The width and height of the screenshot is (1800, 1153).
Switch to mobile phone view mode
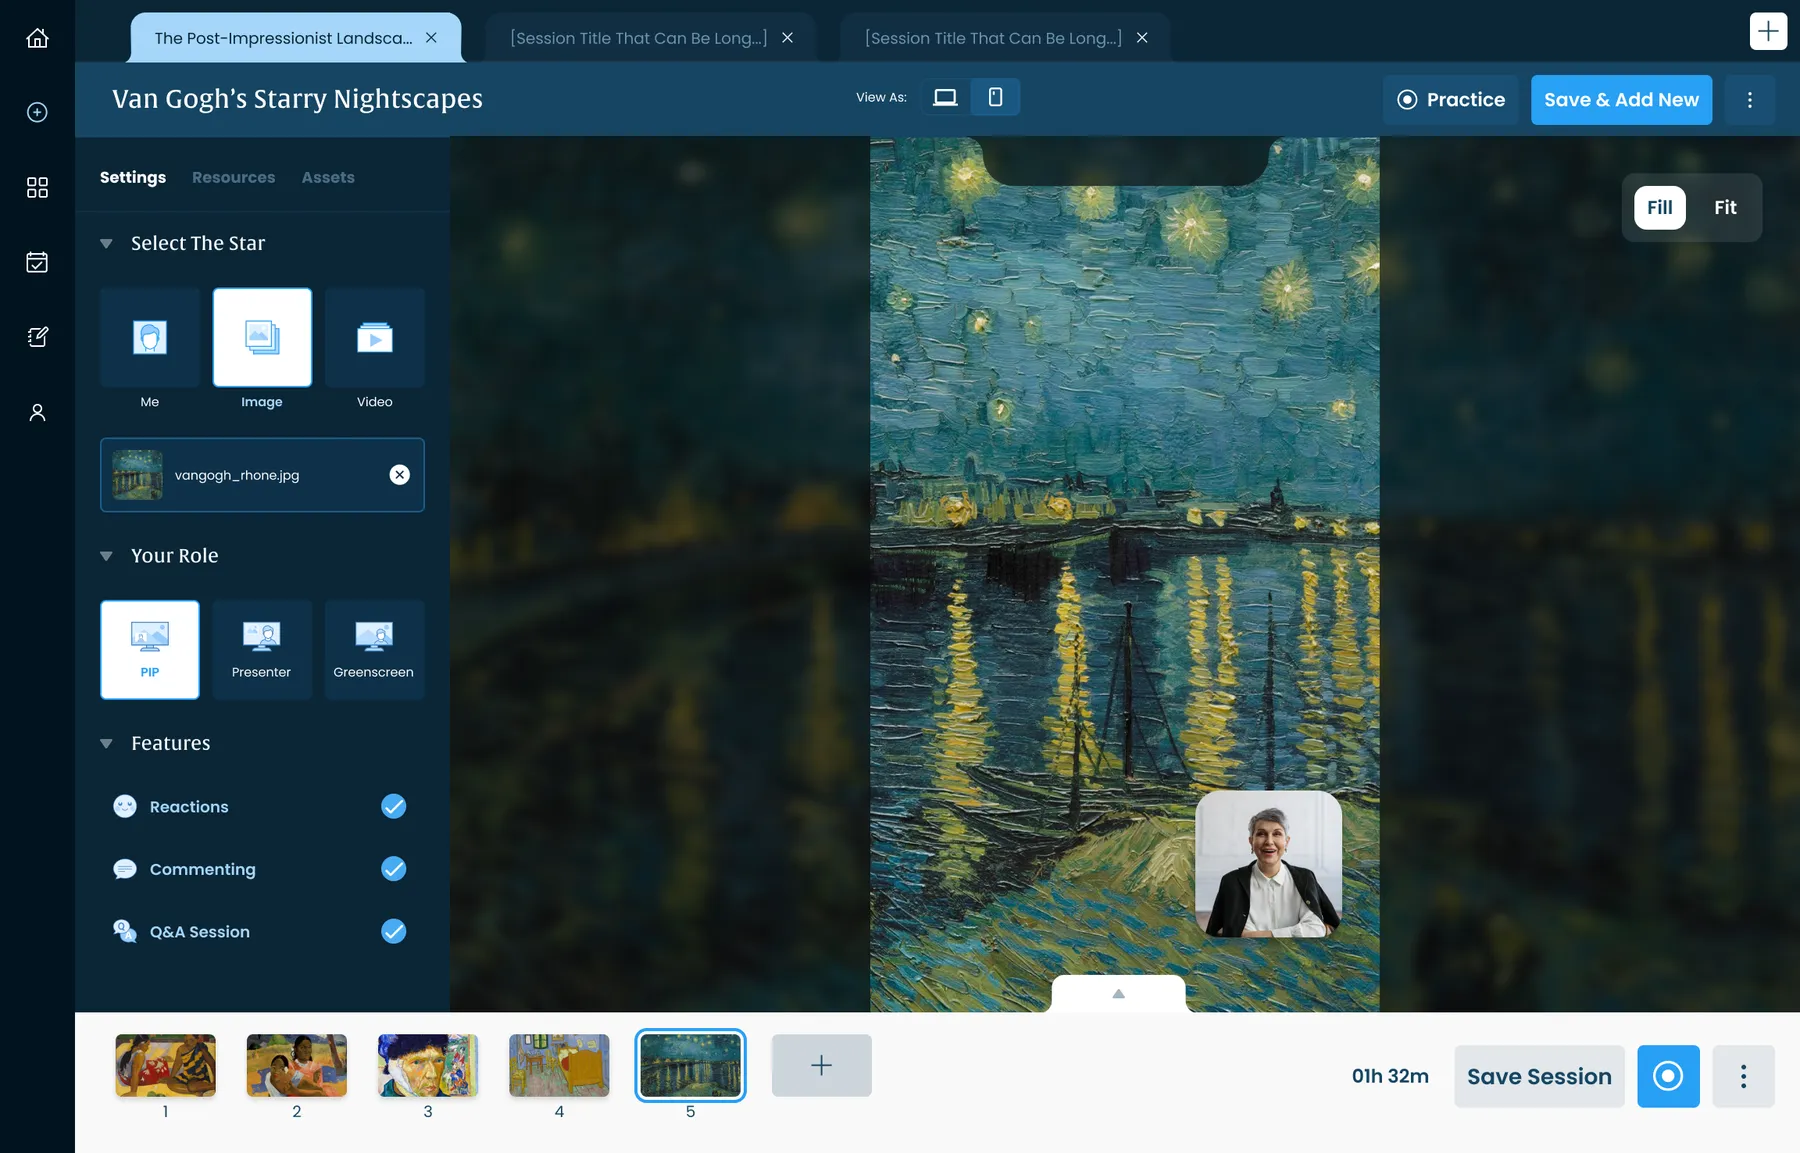pos(995,97)
